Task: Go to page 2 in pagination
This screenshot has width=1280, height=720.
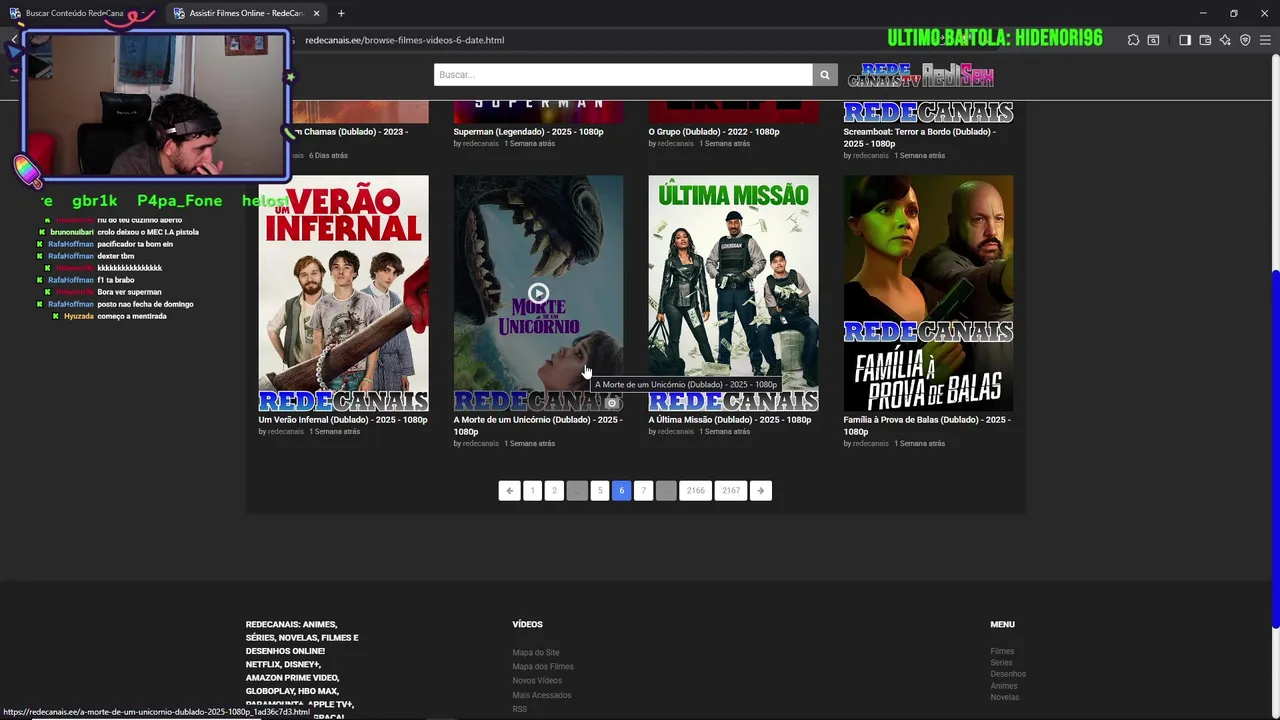Action: pos(554,490)
